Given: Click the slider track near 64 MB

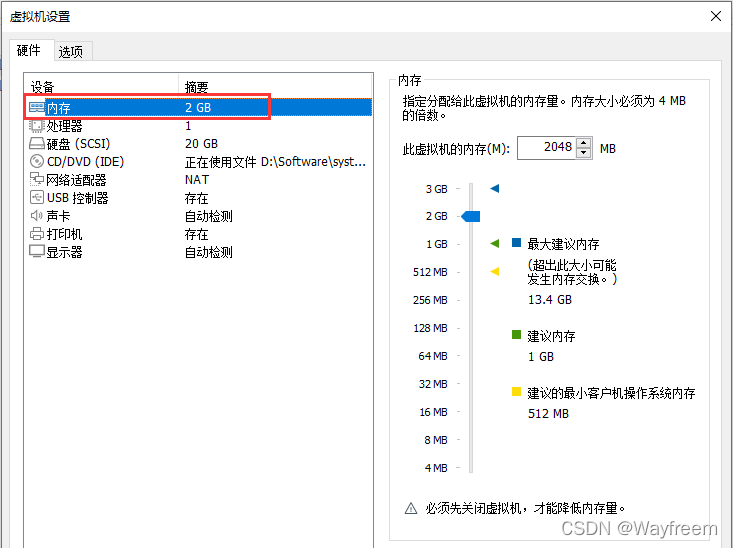Looking at the screenshot, I should (471, 356).
